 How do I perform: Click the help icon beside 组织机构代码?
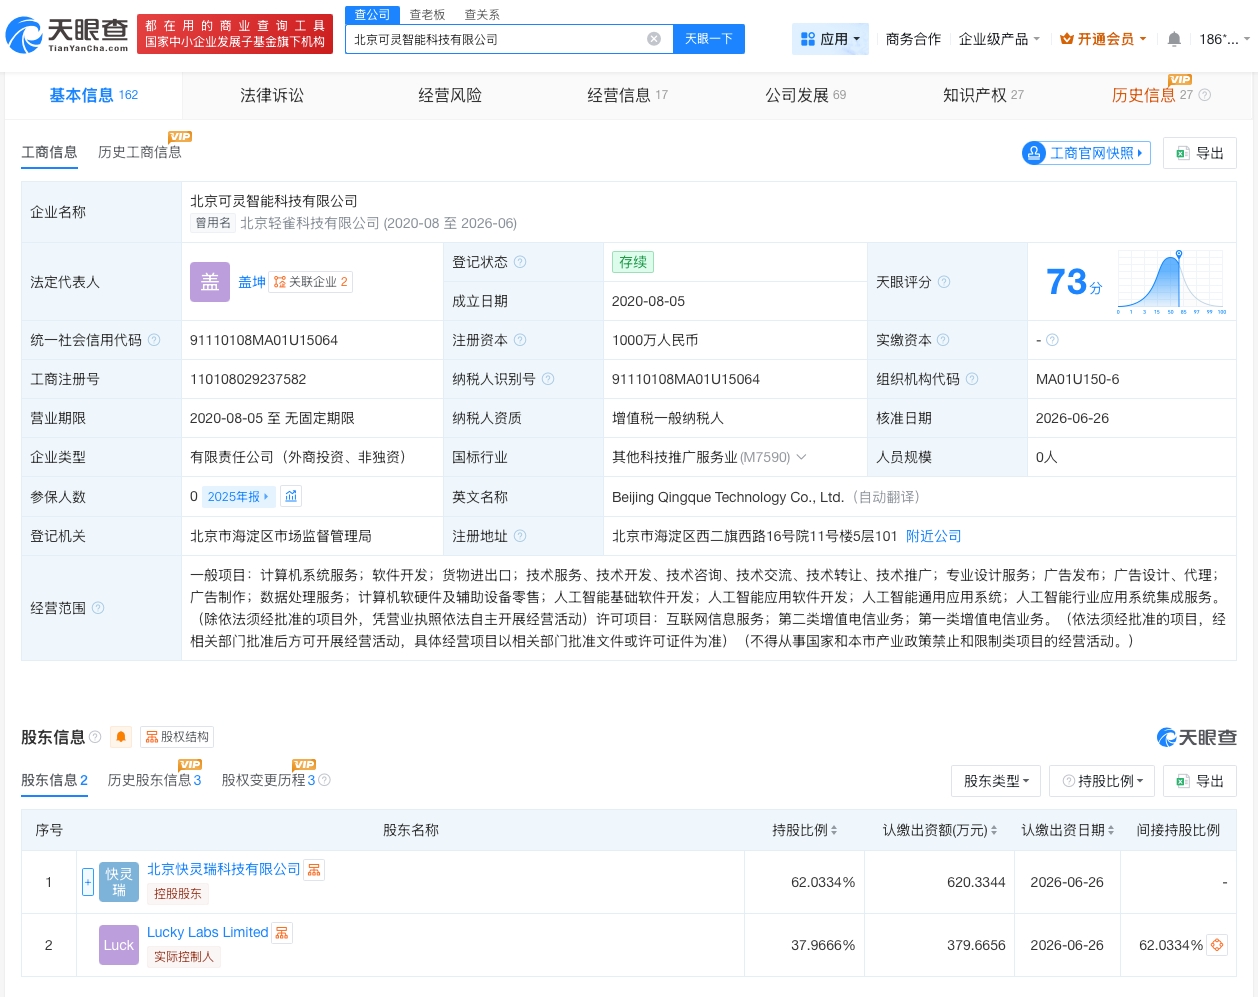point(972,379)
